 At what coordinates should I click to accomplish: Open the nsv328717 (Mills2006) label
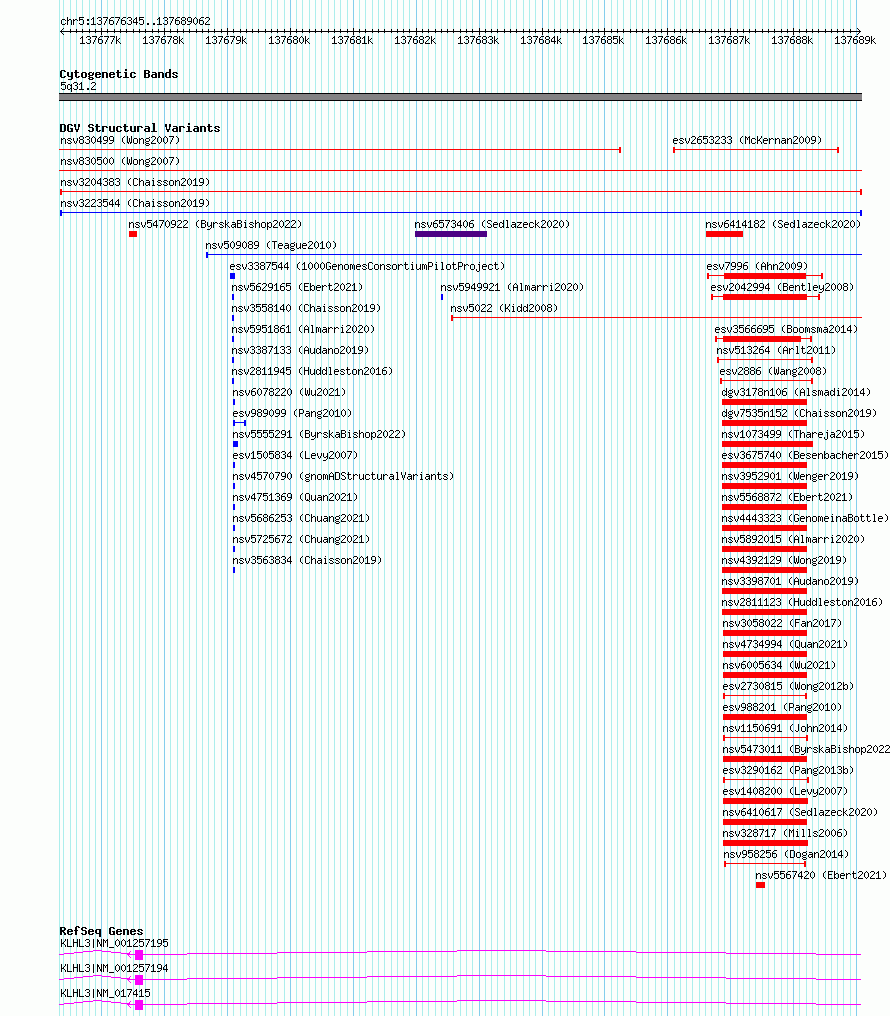(x=785, y=833)
